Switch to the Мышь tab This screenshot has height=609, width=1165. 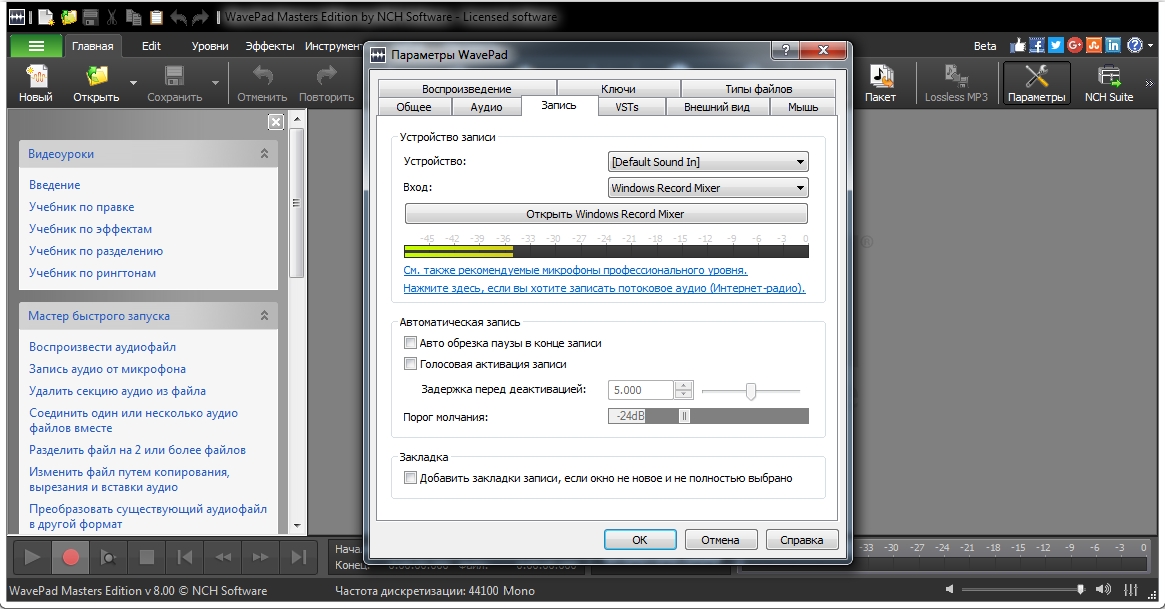[802, 107]
